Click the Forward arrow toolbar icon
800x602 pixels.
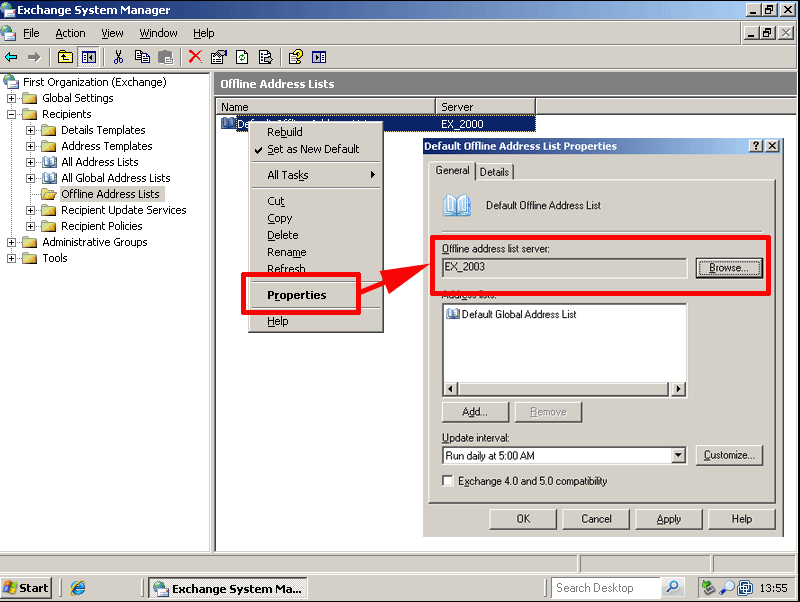click(x=34, y=57)
